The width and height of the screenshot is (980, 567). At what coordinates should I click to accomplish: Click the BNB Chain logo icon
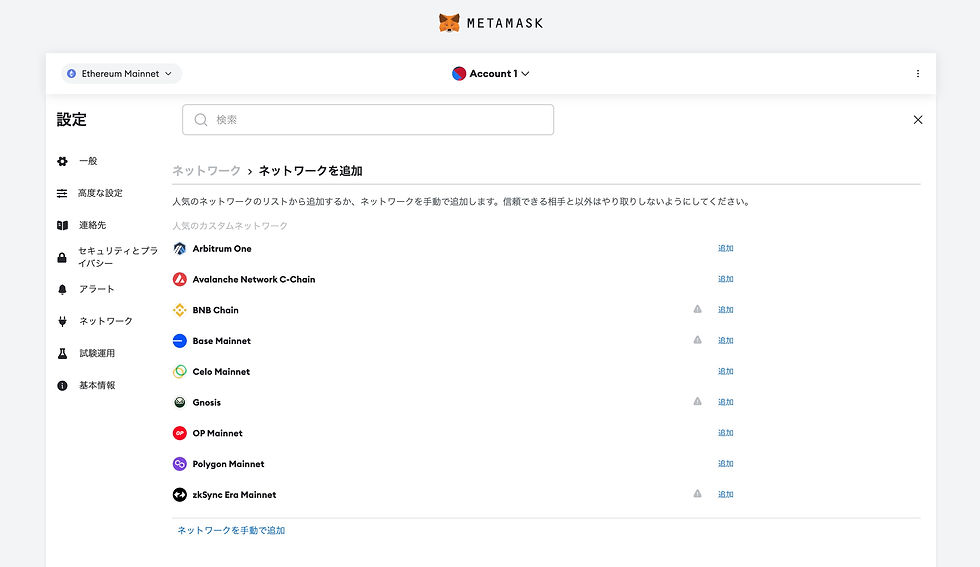(179, 310)
